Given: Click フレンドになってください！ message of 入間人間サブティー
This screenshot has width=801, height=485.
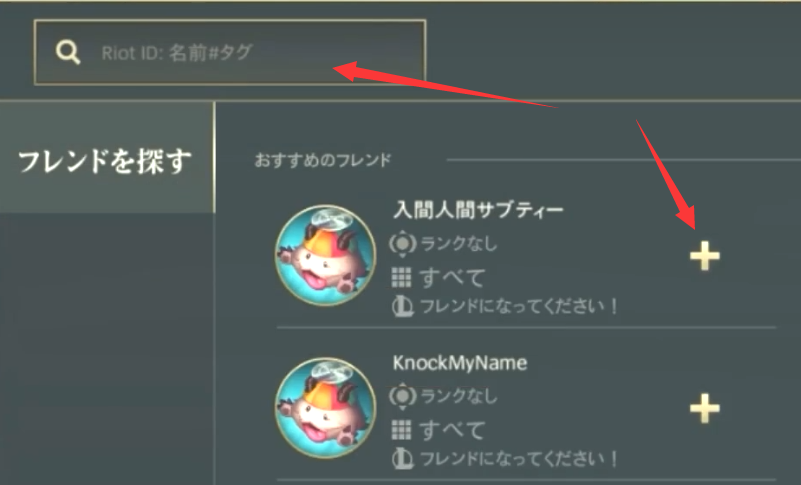Looking at the screenshot, I should point(519,307).
